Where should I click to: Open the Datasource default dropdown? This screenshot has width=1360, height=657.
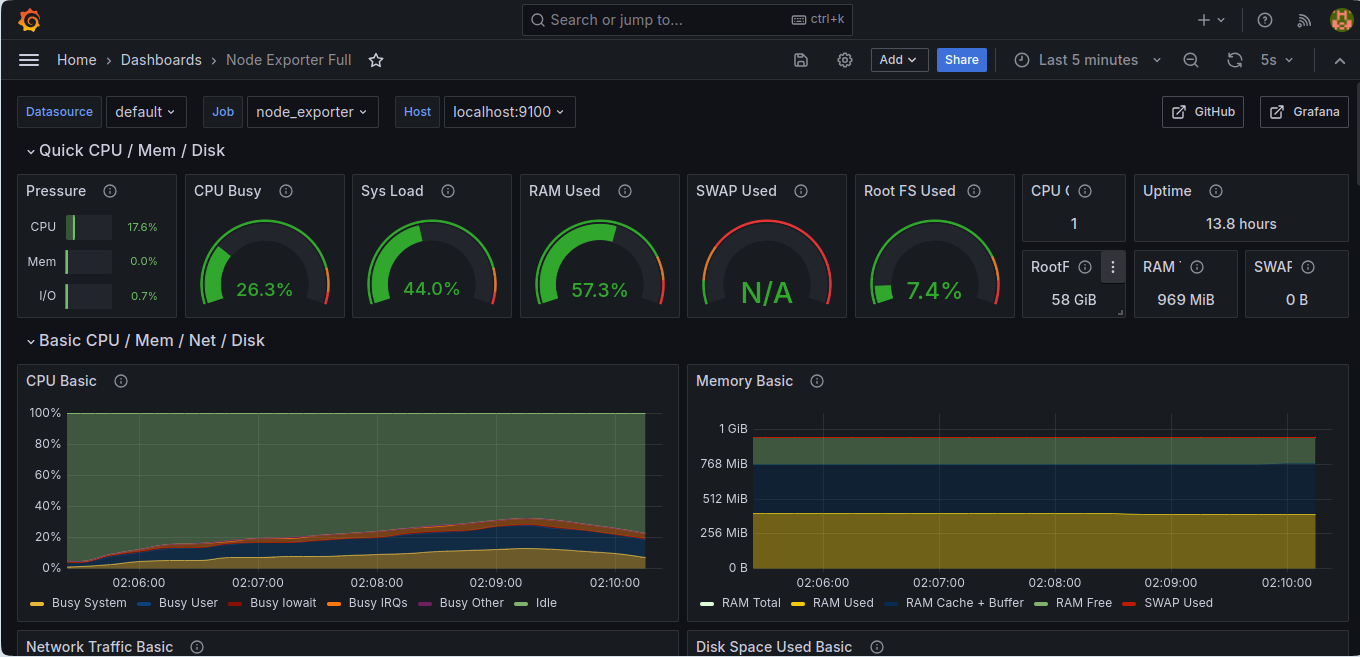(x=146, y=112)
